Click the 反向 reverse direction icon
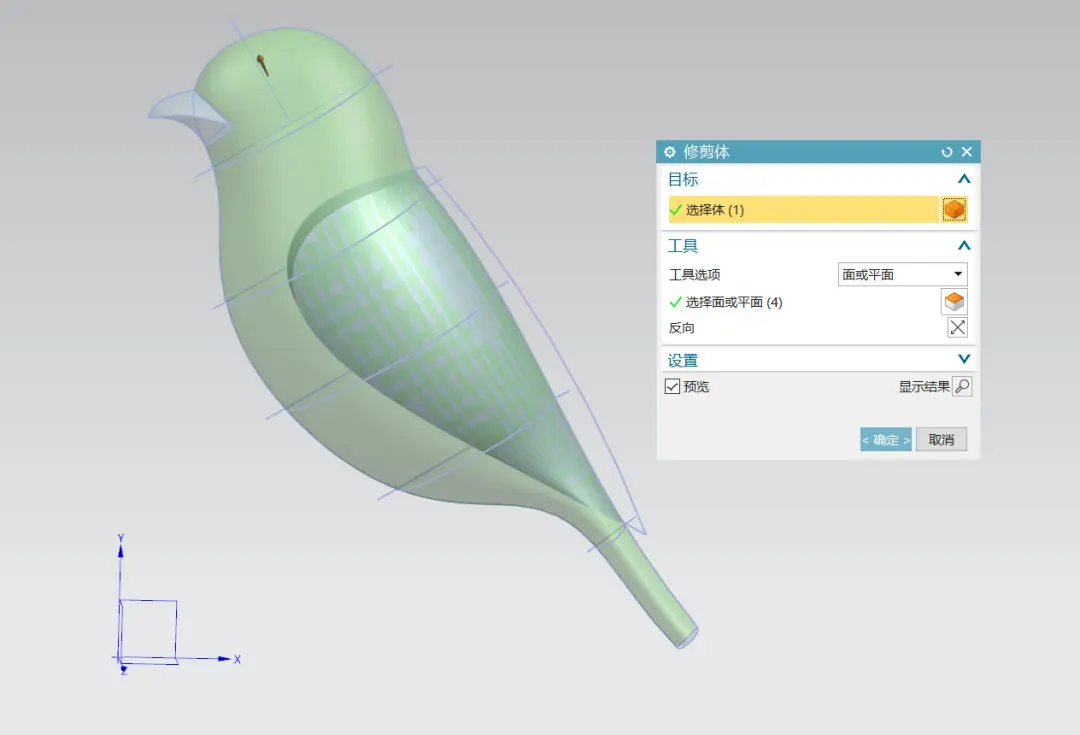 tap(957, 327)
